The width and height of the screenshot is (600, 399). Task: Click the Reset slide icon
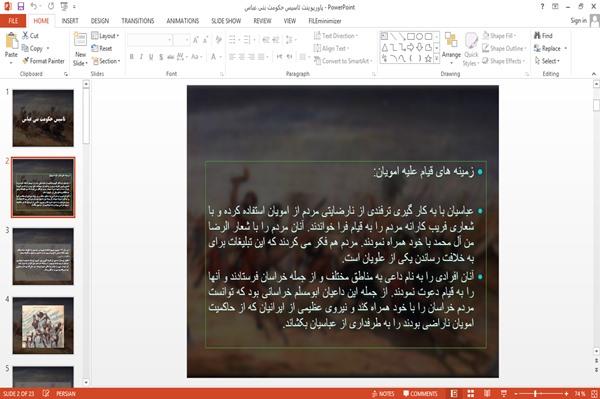pos(95,48)
